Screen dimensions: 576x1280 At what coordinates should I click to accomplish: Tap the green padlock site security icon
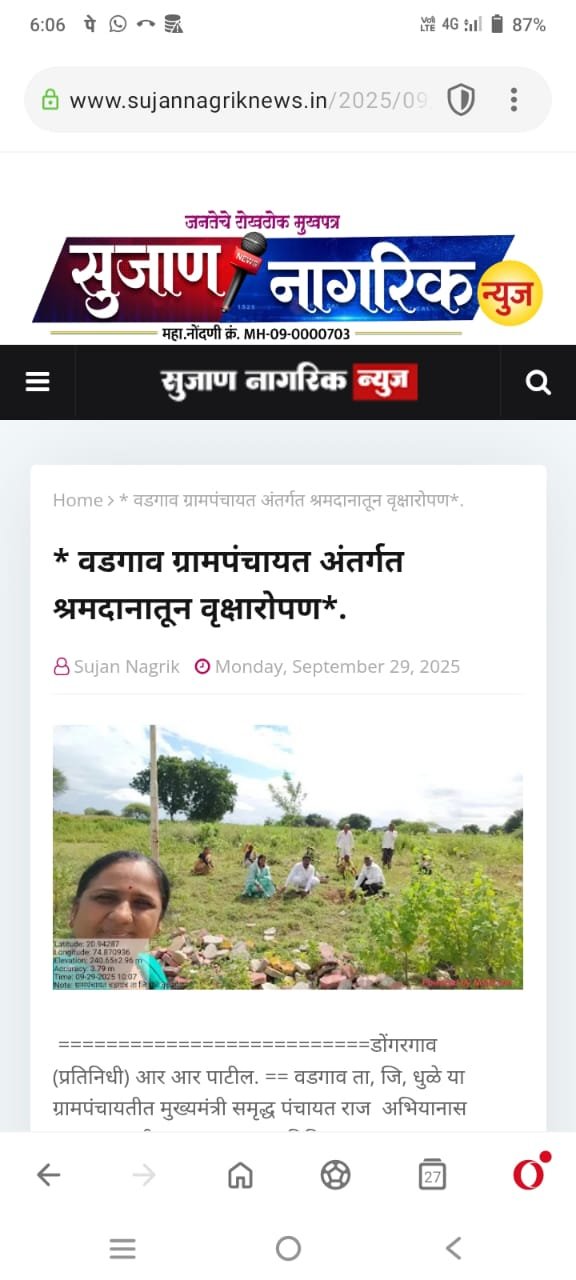coord(50,100)
